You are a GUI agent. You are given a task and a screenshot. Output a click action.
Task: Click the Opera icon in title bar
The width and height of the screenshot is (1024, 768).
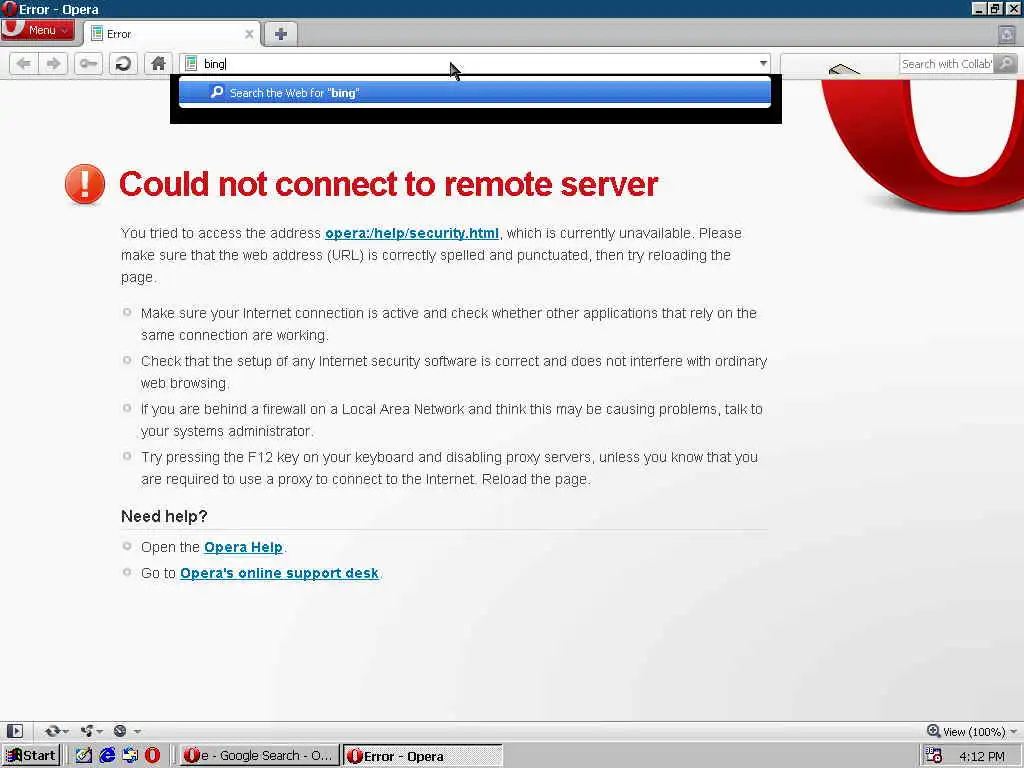[x=9, y=9]
